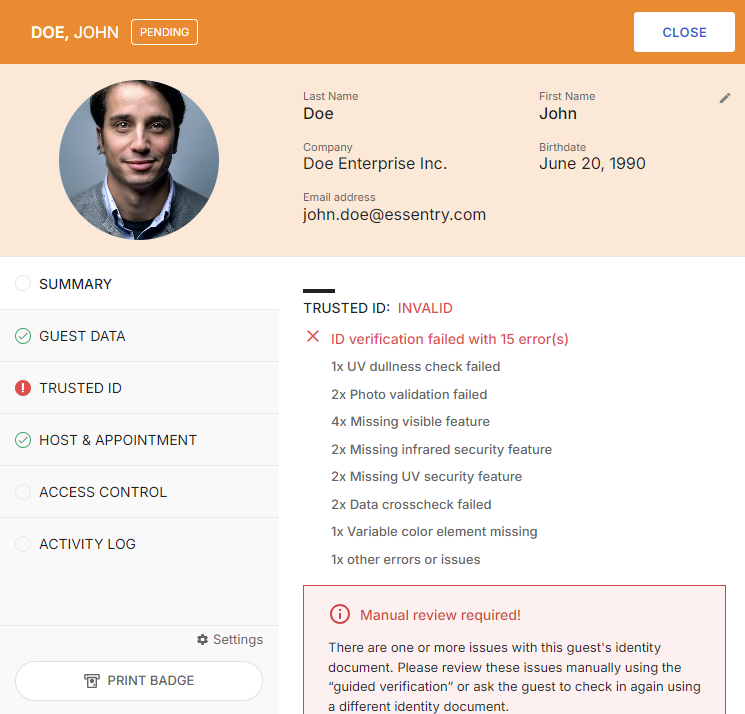745x714 pixels.
Task: Select the empty circle beside Access Control
Action: [23, 492]
